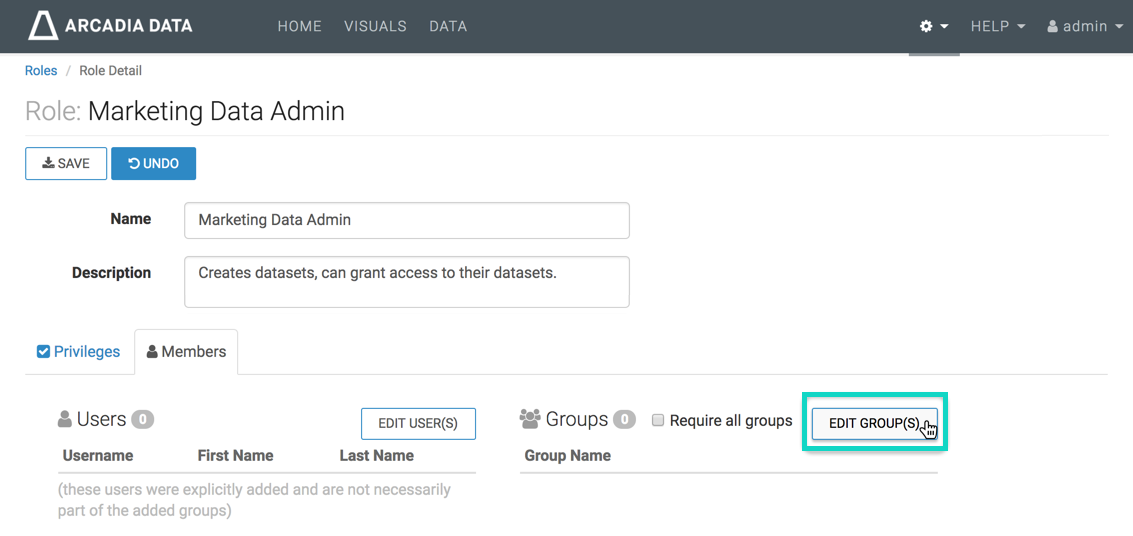Click the Groups people icon

(x=530, y=419)
